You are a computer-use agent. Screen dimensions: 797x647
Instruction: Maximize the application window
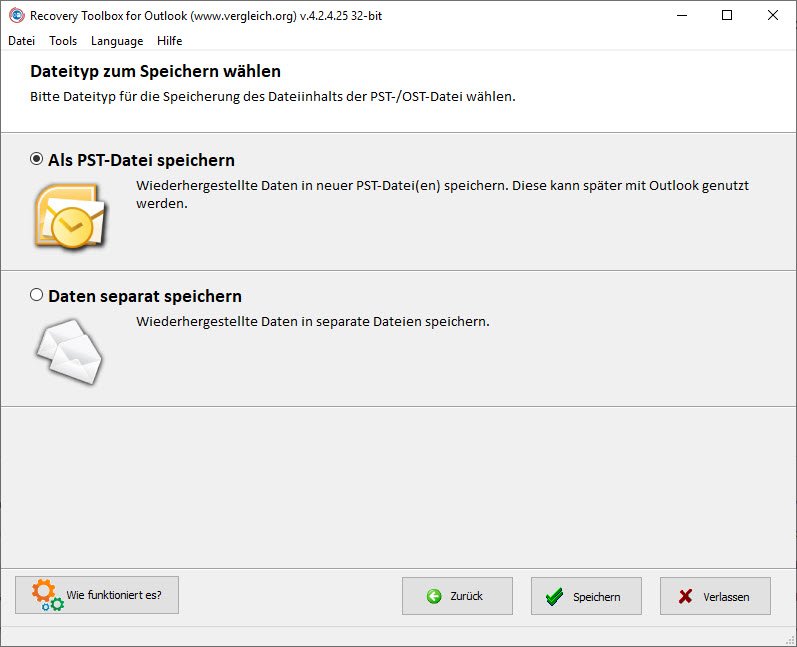(727, 15)
